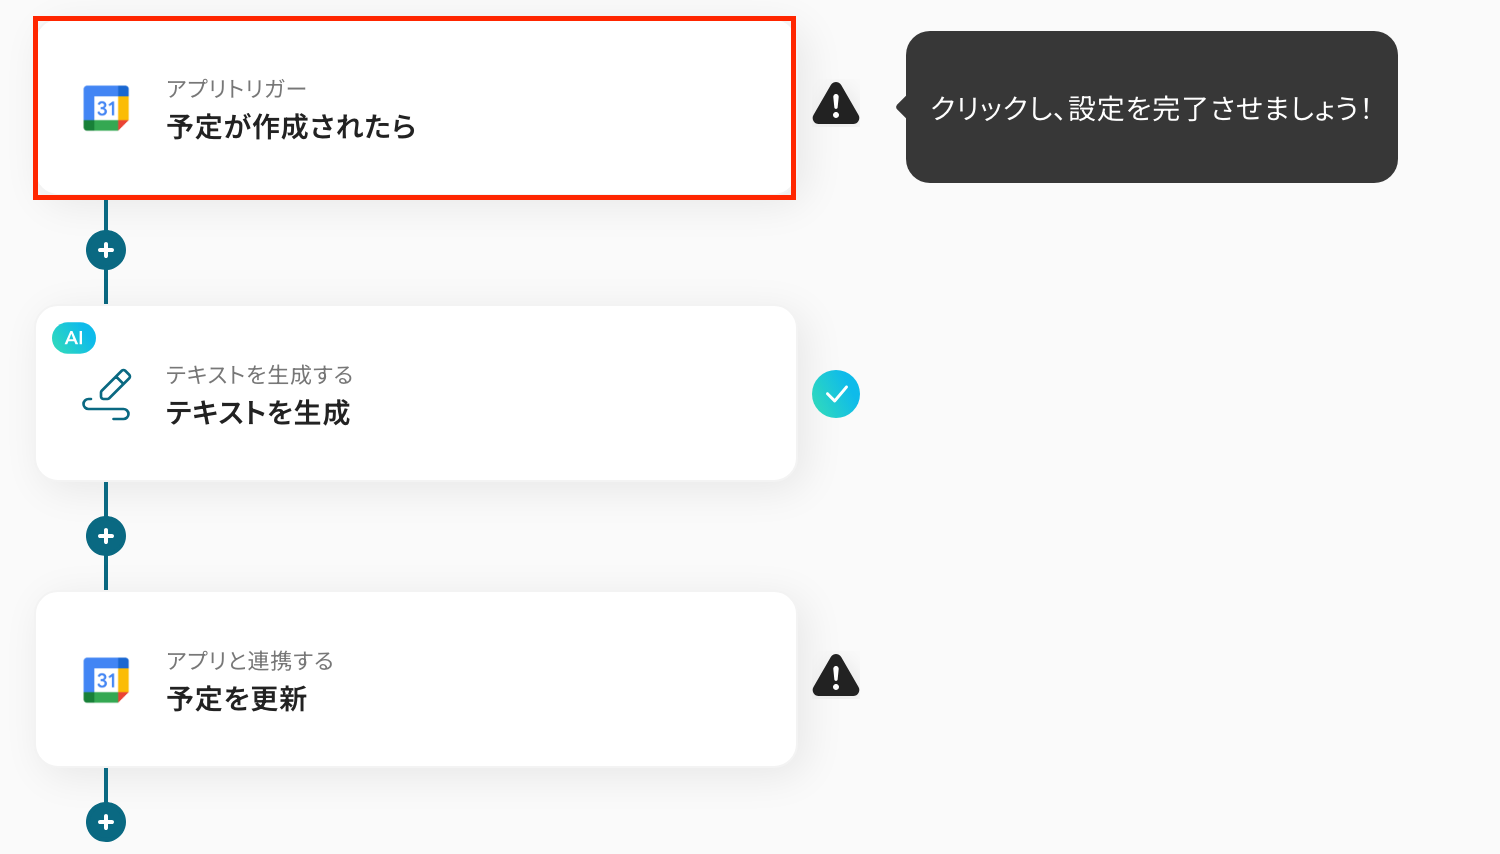This screenshot has height=854, width=1500.
Task: Click the empty right area of the red-outlined trigger card
Action: [620, 108]
